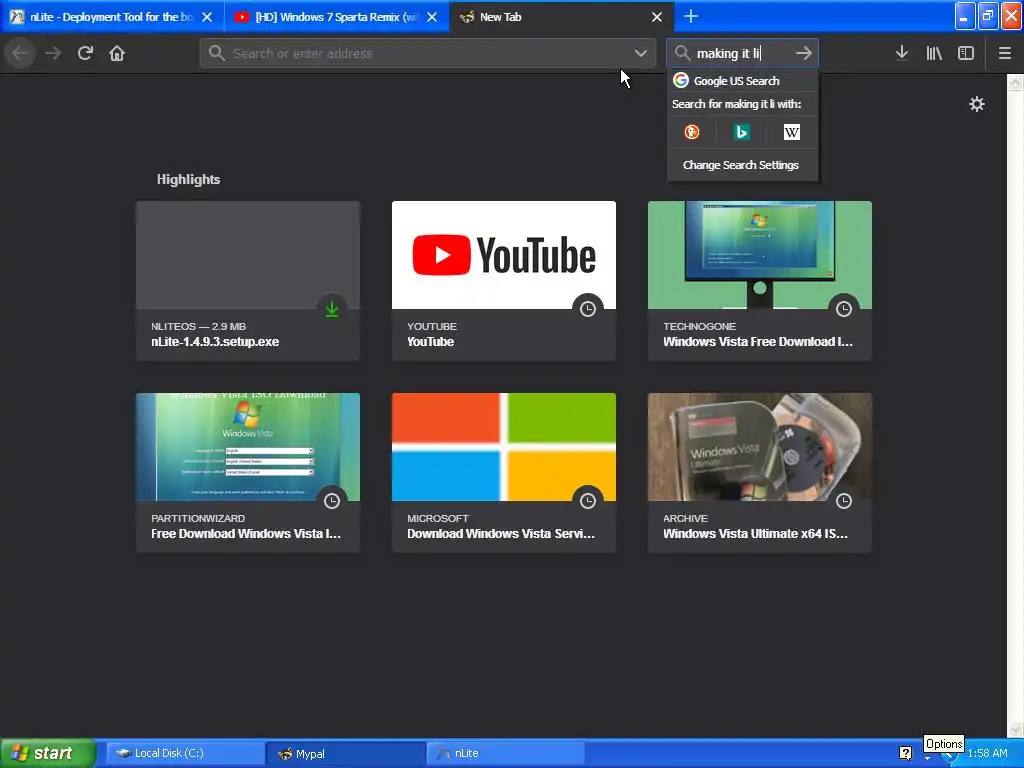The width and height of the screenshot is (1024, 768).
Task: Open a new tab with plus button
Action: click(x=691, y=16)
